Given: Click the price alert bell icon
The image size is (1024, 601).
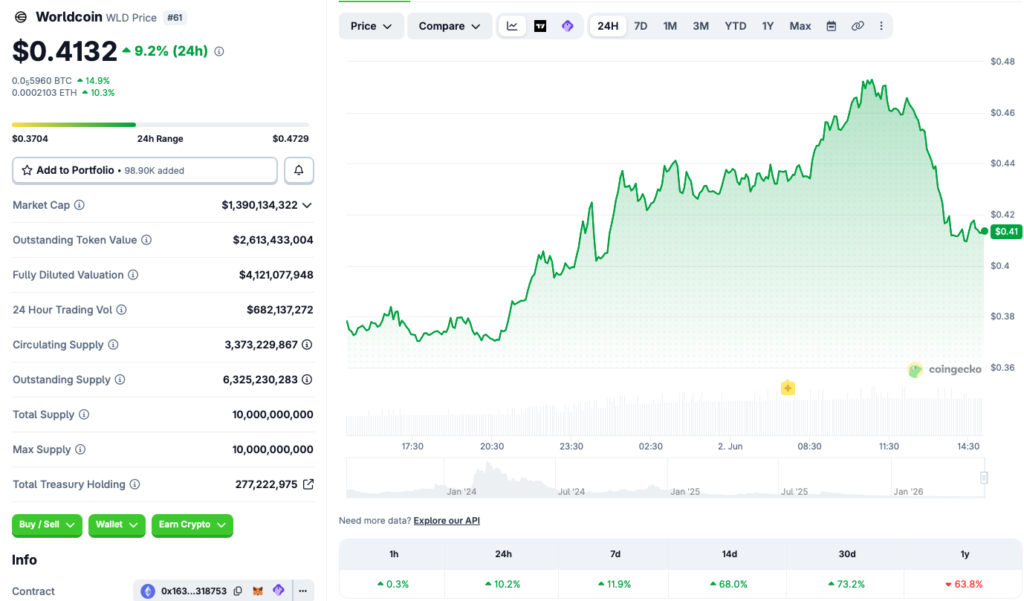Looking at the screenshot, I should pos(298,171).
